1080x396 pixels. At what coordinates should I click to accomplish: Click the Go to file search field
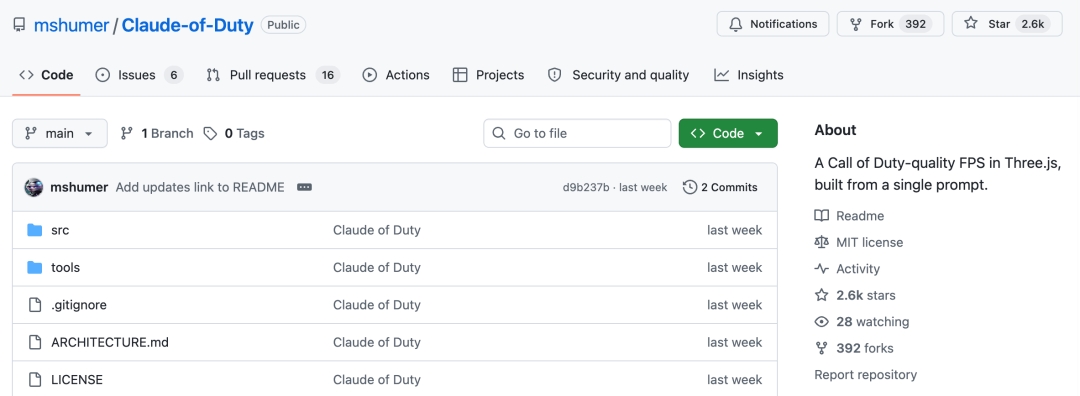[x=577, y=134]
